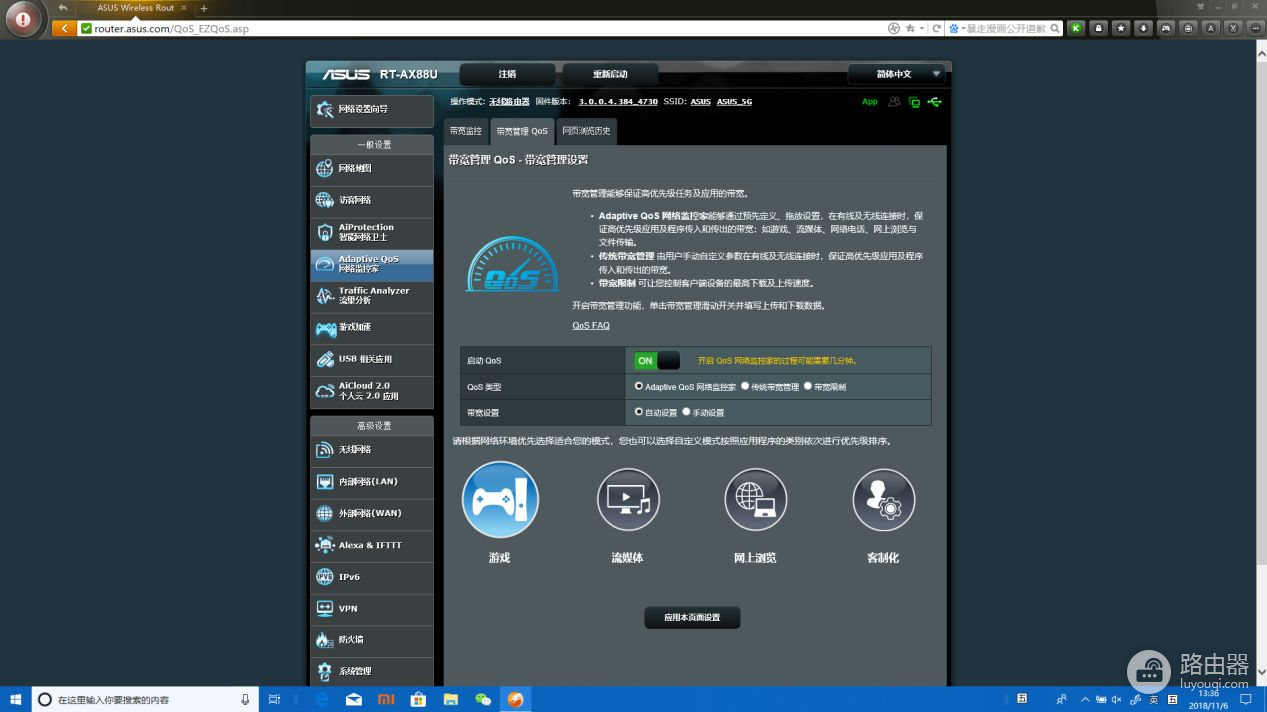Switch to the Bandwidth Monitor (带宽监控) tab
This screenshot has width=1267, height=712.
click(x=465, y=131)
